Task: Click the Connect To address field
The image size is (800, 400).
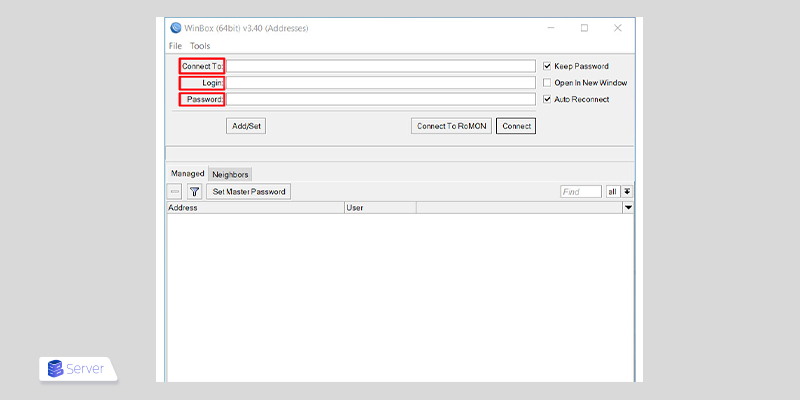Action: click(x=381, y=66)
